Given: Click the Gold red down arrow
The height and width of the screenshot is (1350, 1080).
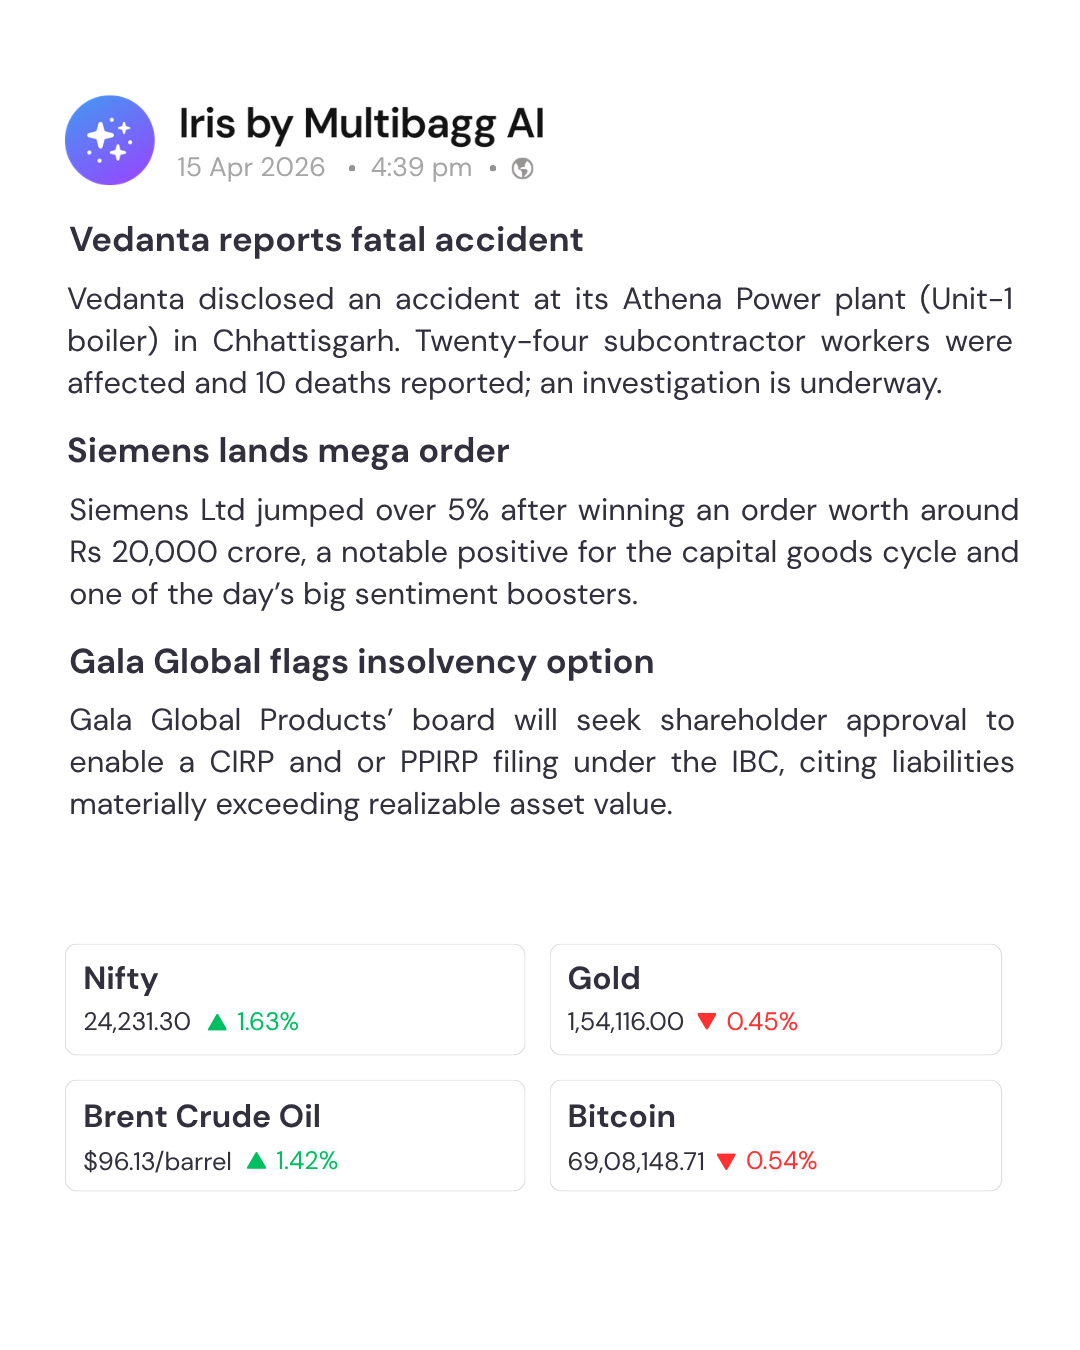Looking at the screenshot, I should tap(707, 1022).
